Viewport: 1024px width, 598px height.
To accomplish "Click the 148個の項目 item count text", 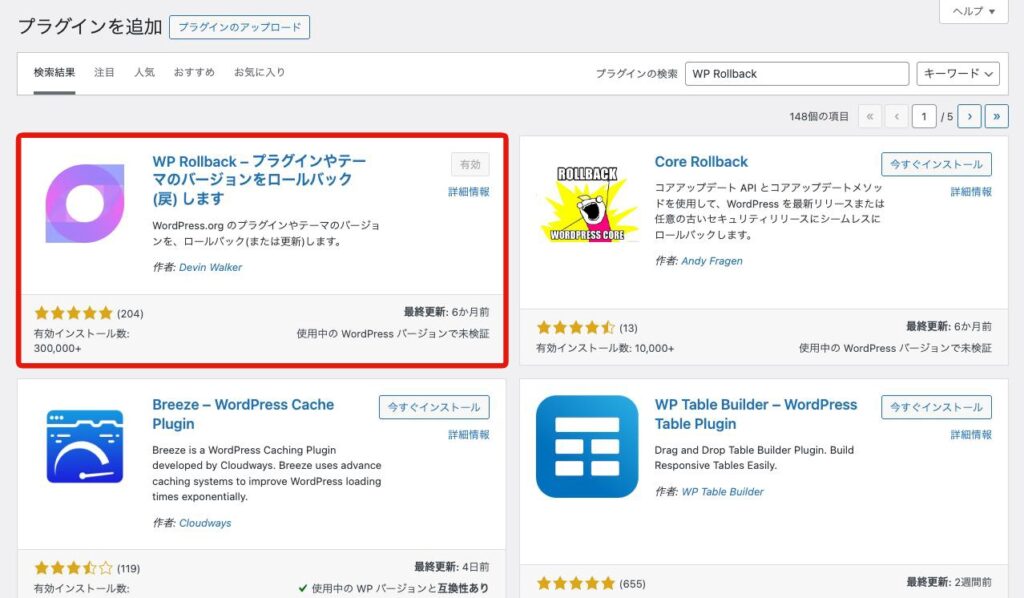I will pos(819,117).
